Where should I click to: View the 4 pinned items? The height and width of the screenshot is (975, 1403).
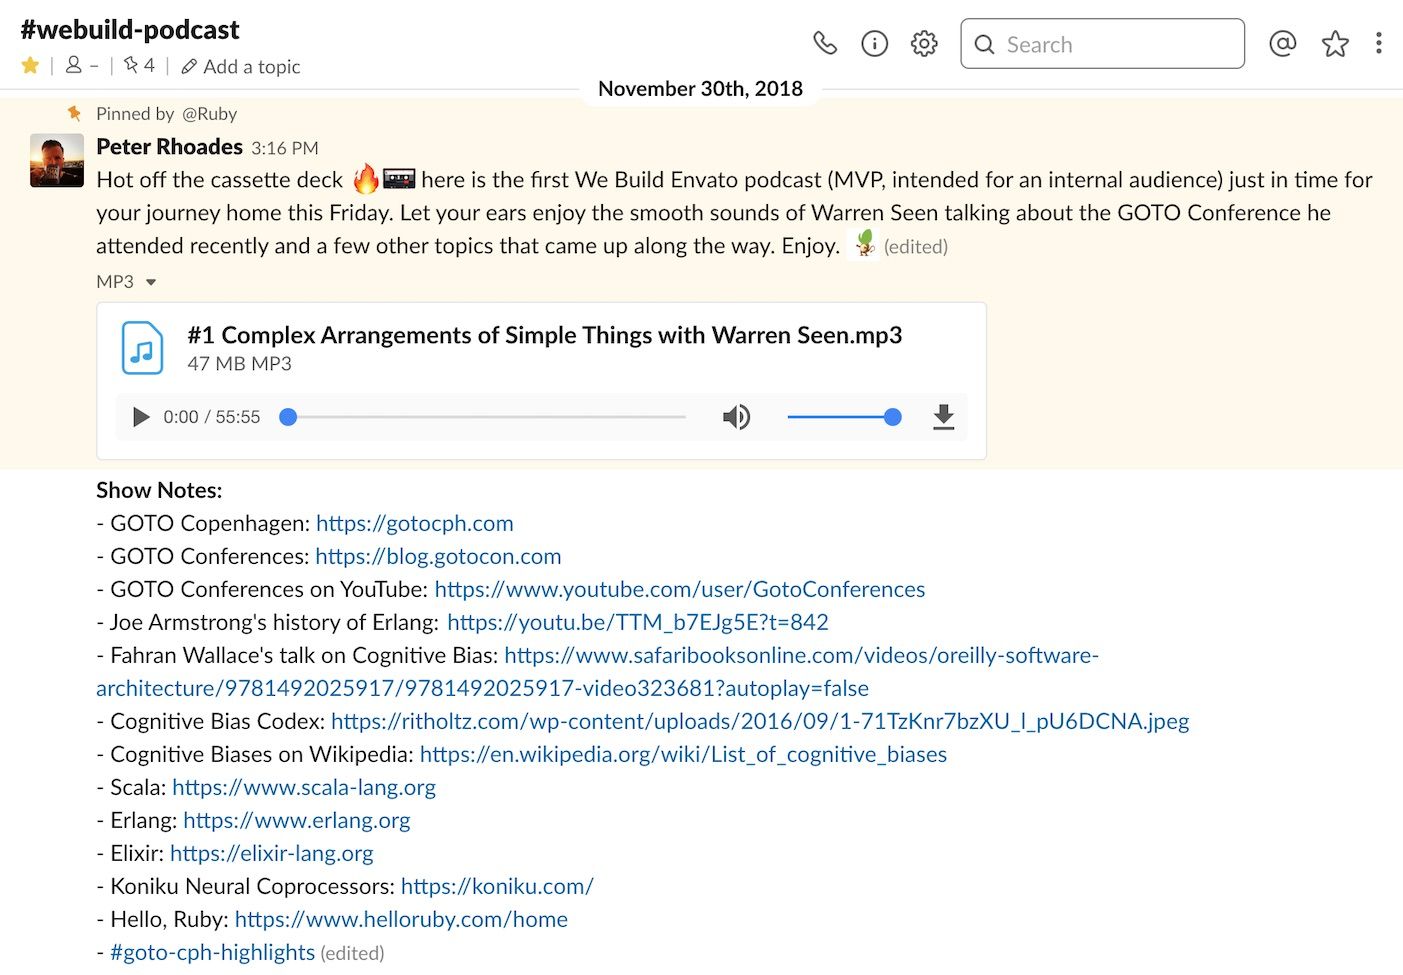point(139,66)
